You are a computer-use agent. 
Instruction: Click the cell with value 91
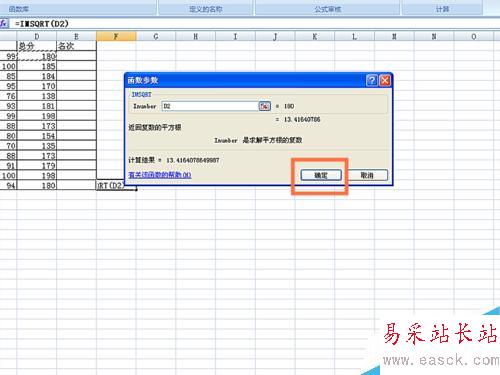click(x=8, y=166)
